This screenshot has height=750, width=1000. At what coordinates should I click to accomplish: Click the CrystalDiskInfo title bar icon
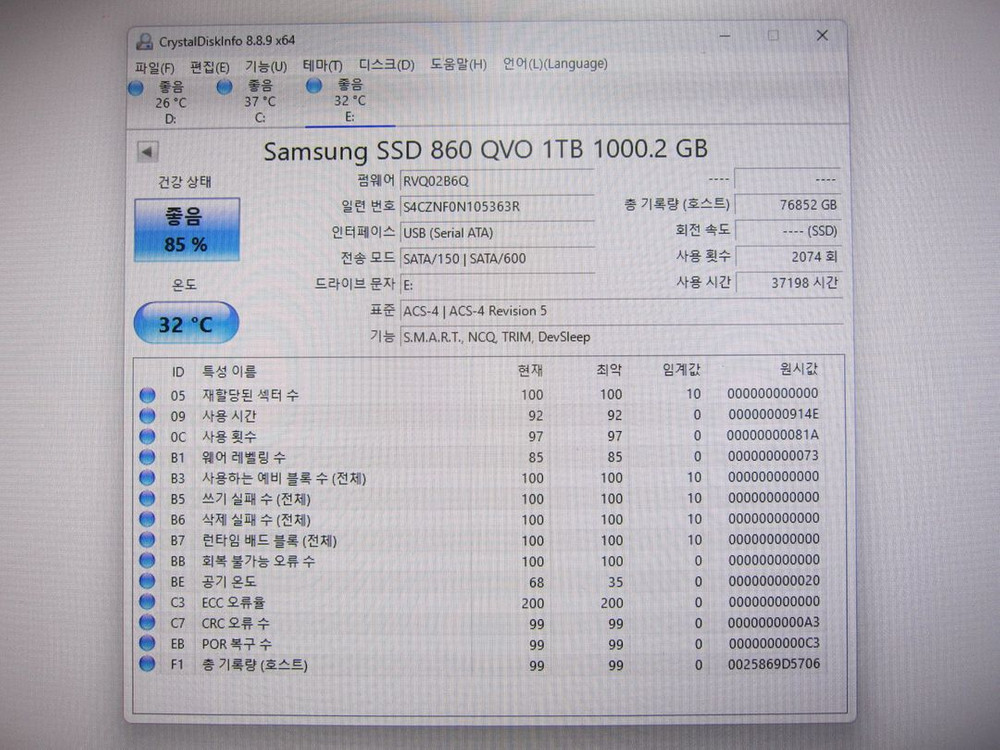coord(145,41)
